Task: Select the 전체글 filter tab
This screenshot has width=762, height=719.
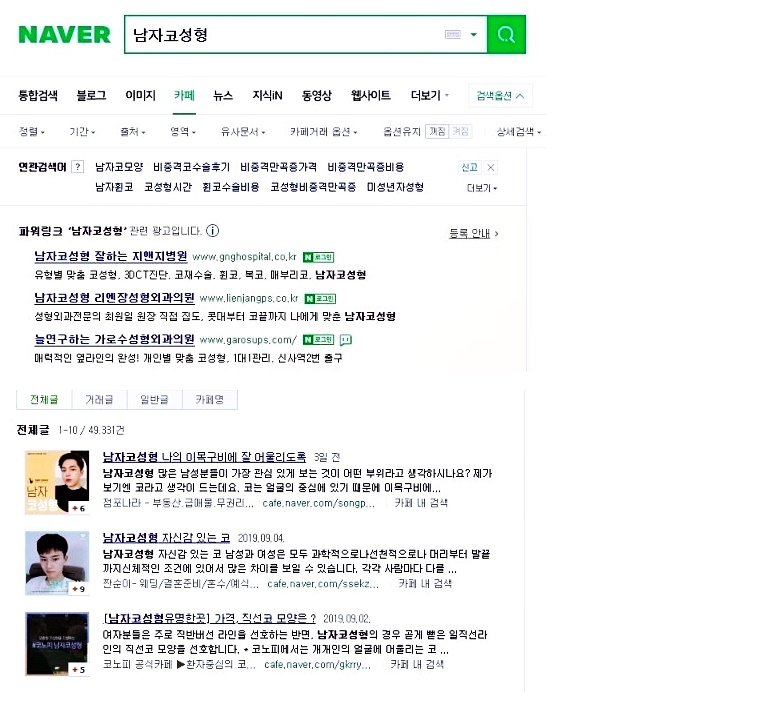Action: click(x=44, y=400)
